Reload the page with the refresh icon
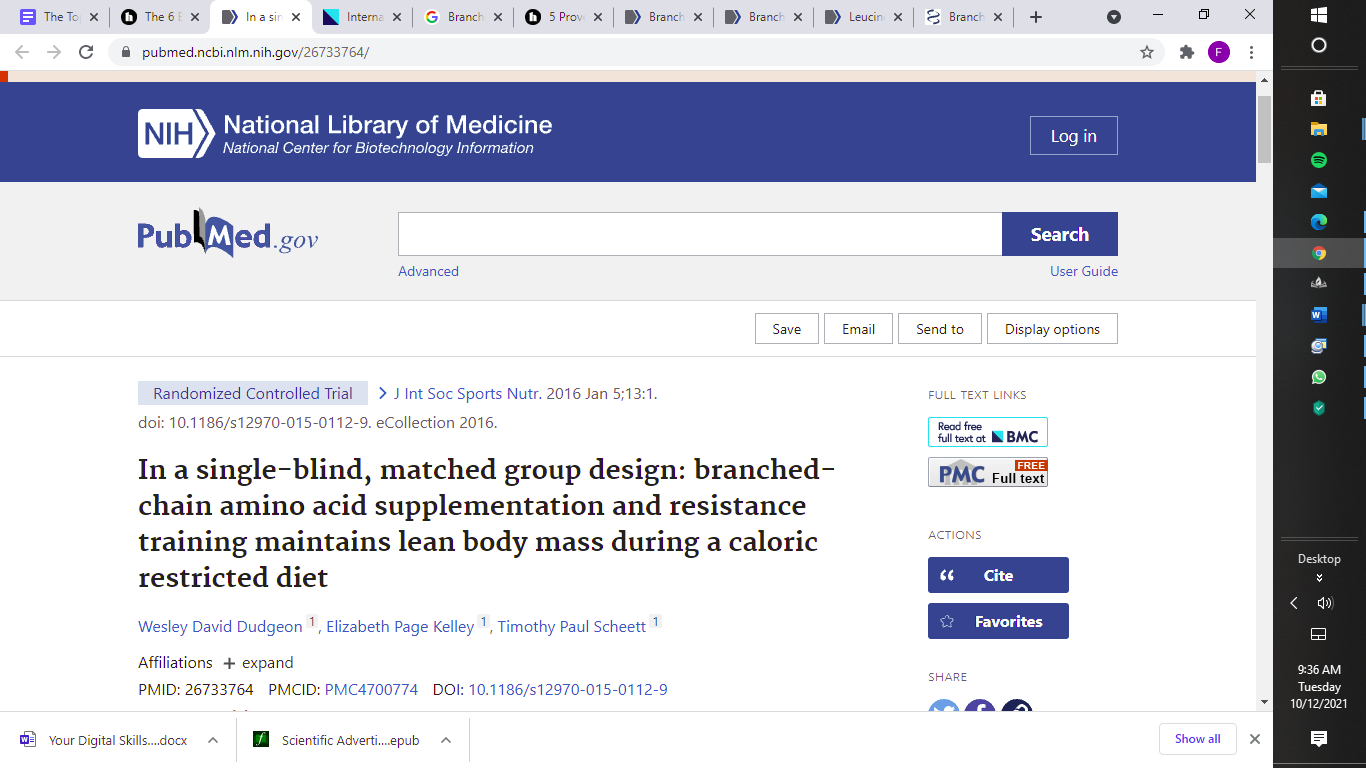1366x768 pixels. click(86, 52)
